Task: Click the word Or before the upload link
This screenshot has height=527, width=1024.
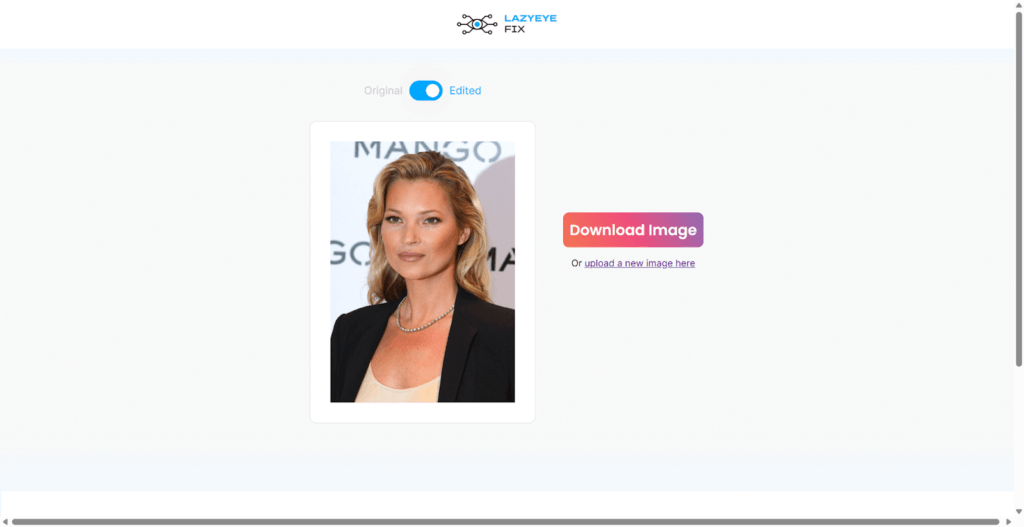Action: [576, 263]
